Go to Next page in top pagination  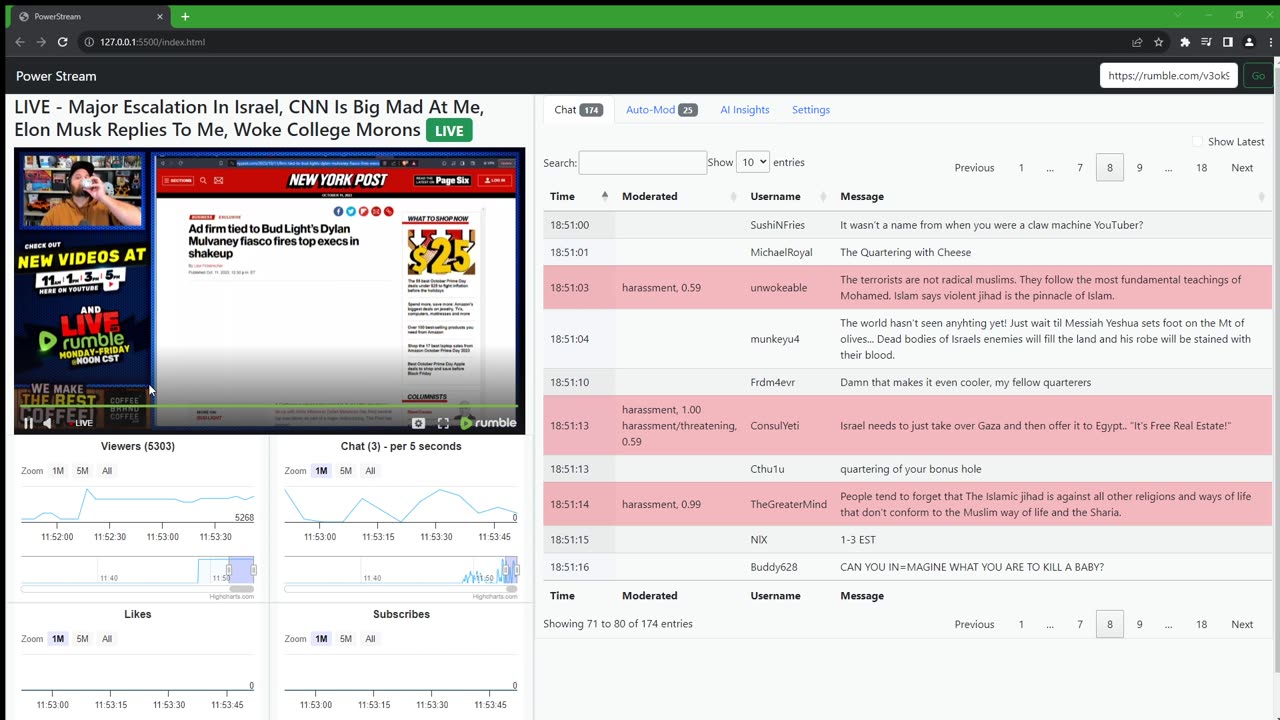1242,168
